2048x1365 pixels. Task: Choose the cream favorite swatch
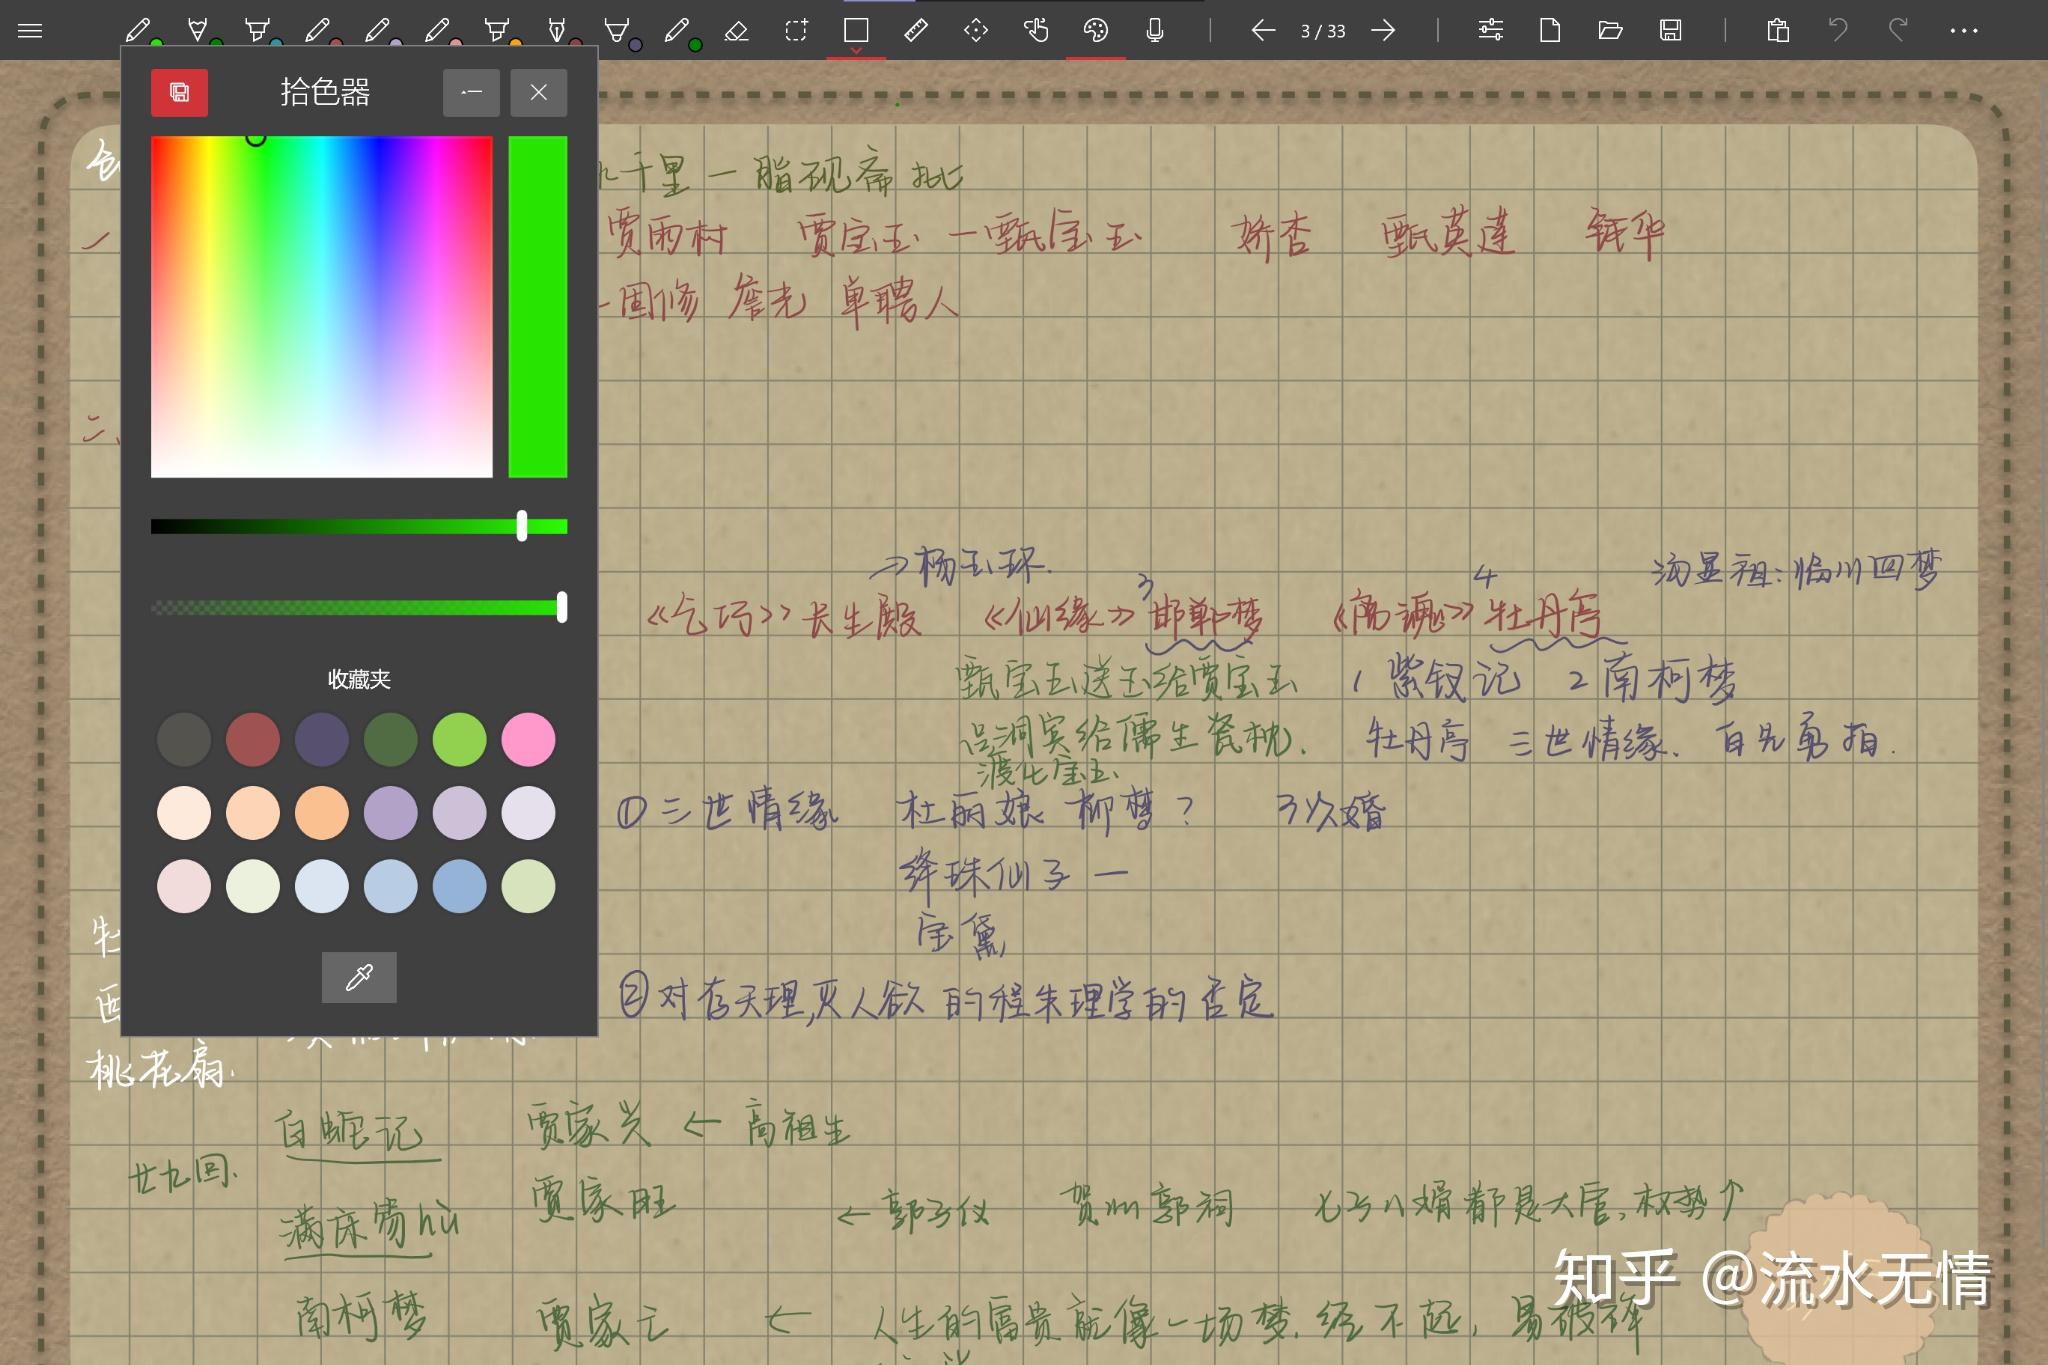pos(253,886)
